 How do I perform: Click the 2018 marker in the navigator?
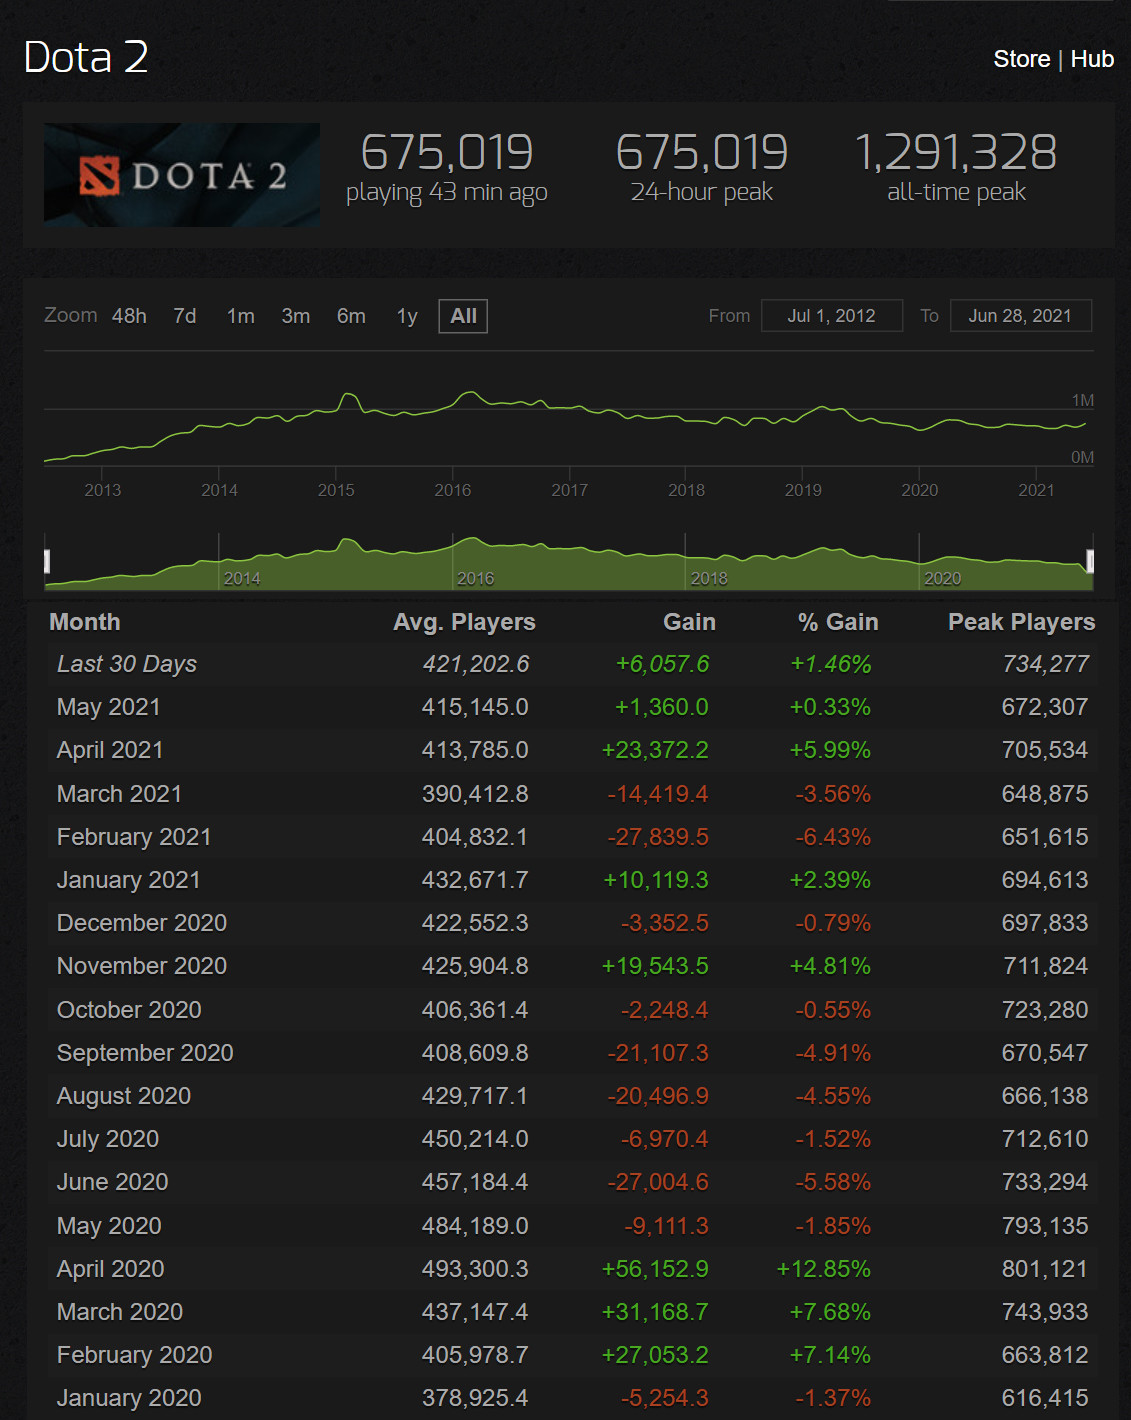coord(709,578)
